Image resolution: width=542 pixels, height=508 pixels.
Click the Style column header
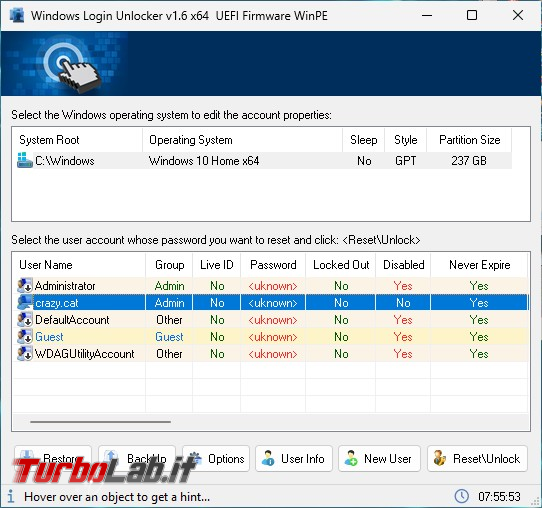tap(406, 140)
